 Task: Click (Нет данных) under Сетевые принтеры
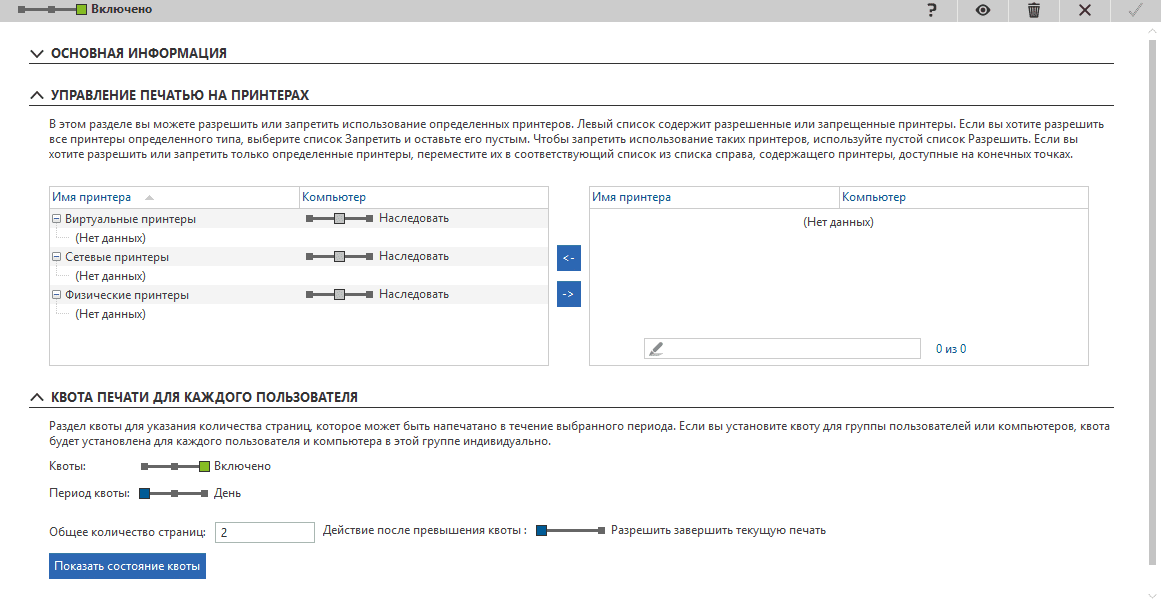point(110,276)
